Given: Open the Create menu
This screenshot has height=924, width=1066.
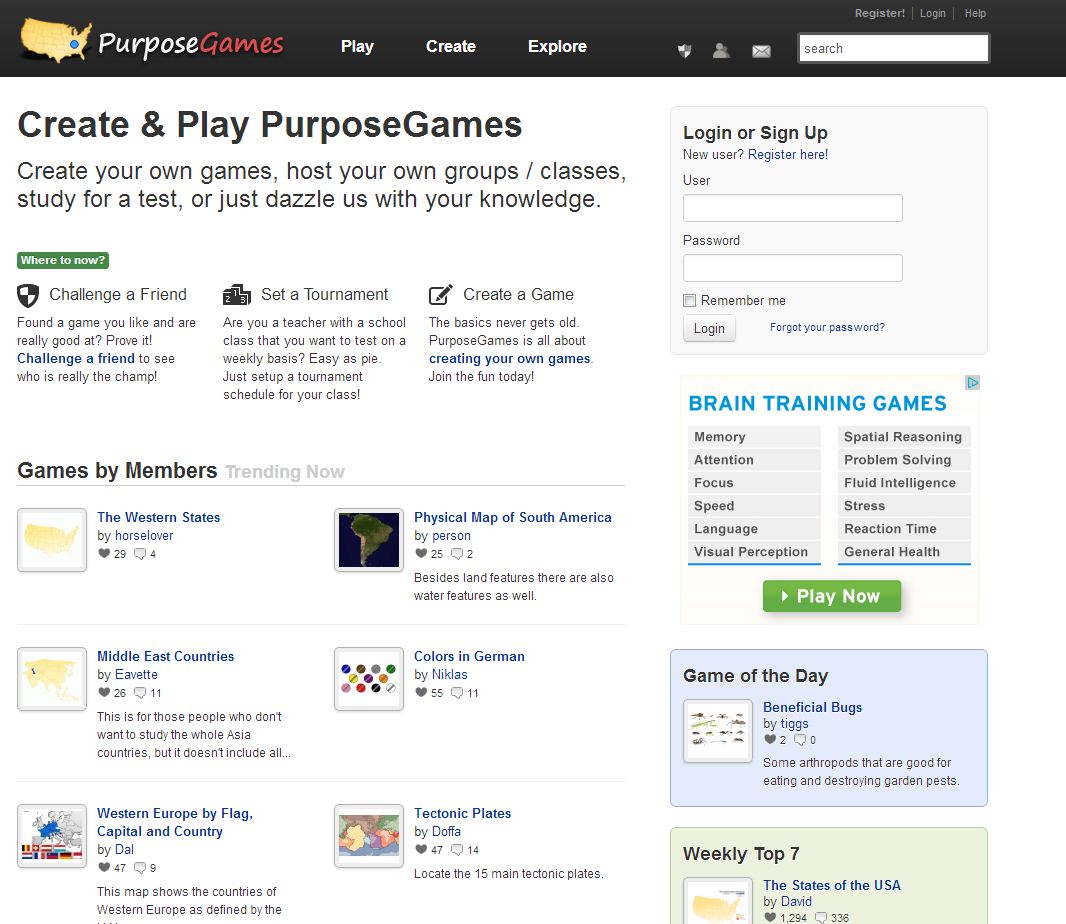Looking at the screenshot, I should pos(451,46).
